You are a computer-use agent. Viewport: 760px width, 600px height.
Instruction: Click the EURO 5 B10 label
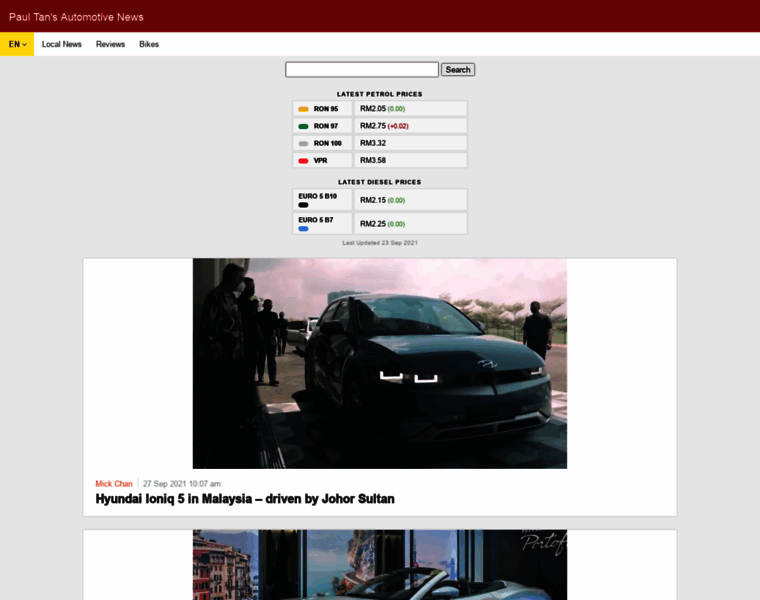(317, 196)
